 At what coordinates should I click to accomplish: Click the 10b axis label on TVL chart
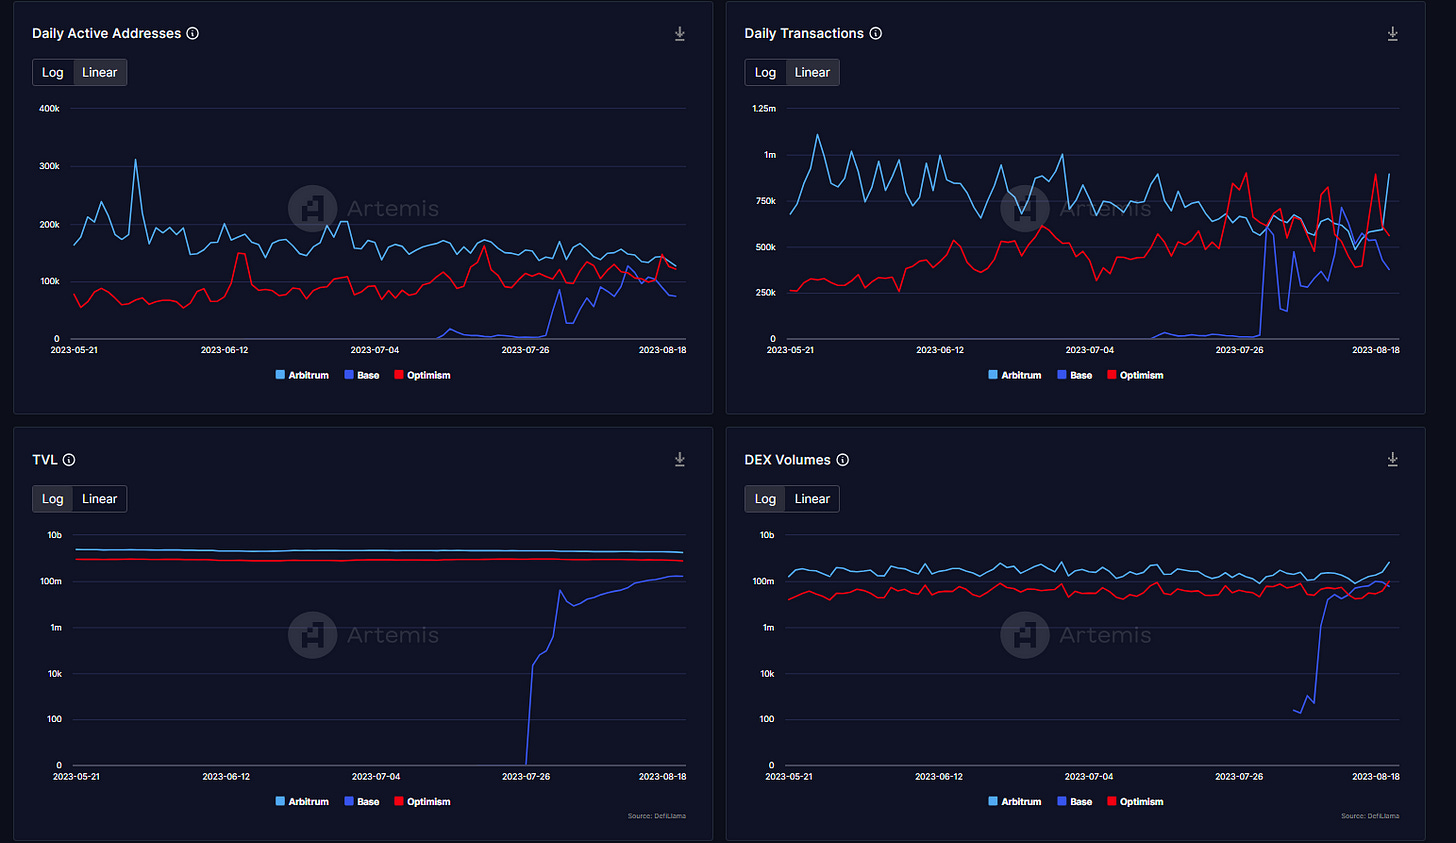[54, 535]
